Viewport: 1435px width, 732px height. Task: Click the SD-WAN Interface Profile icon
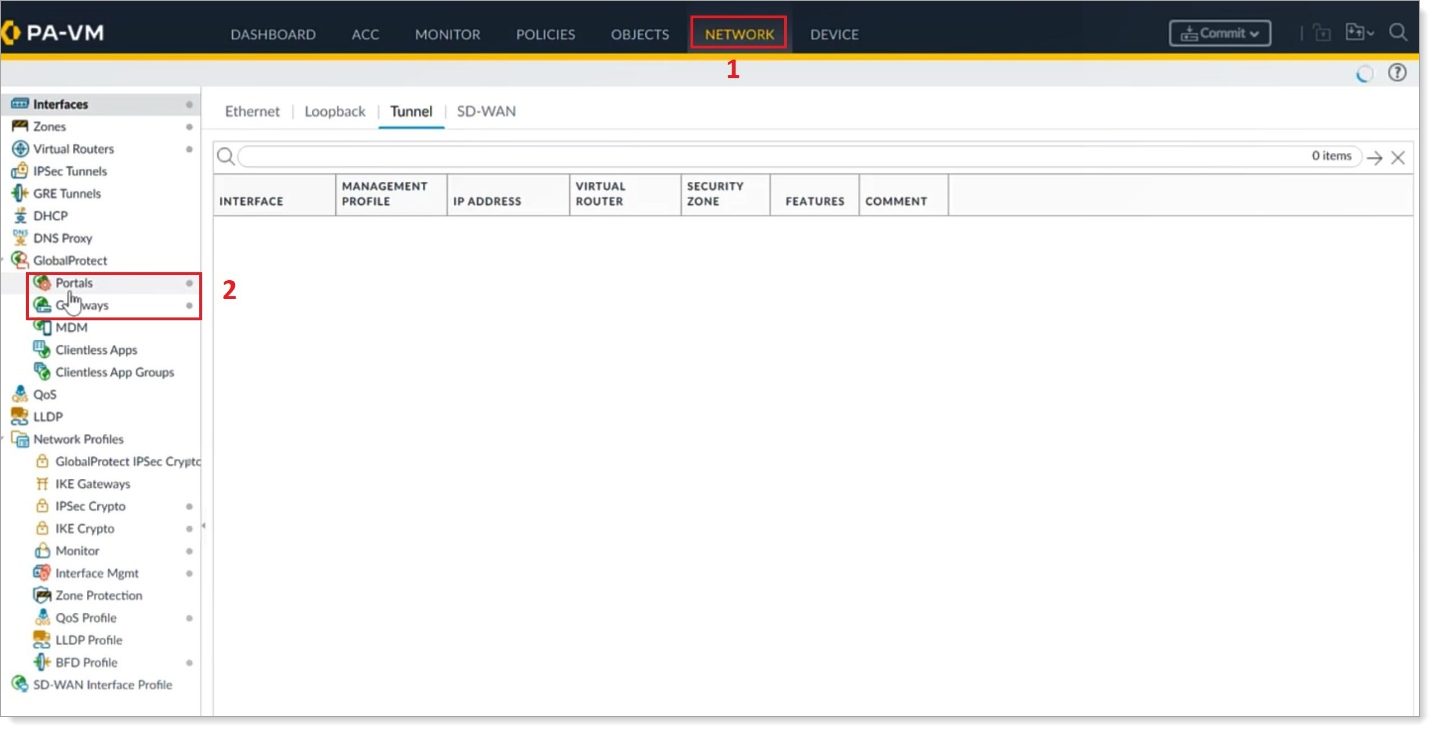19,685
